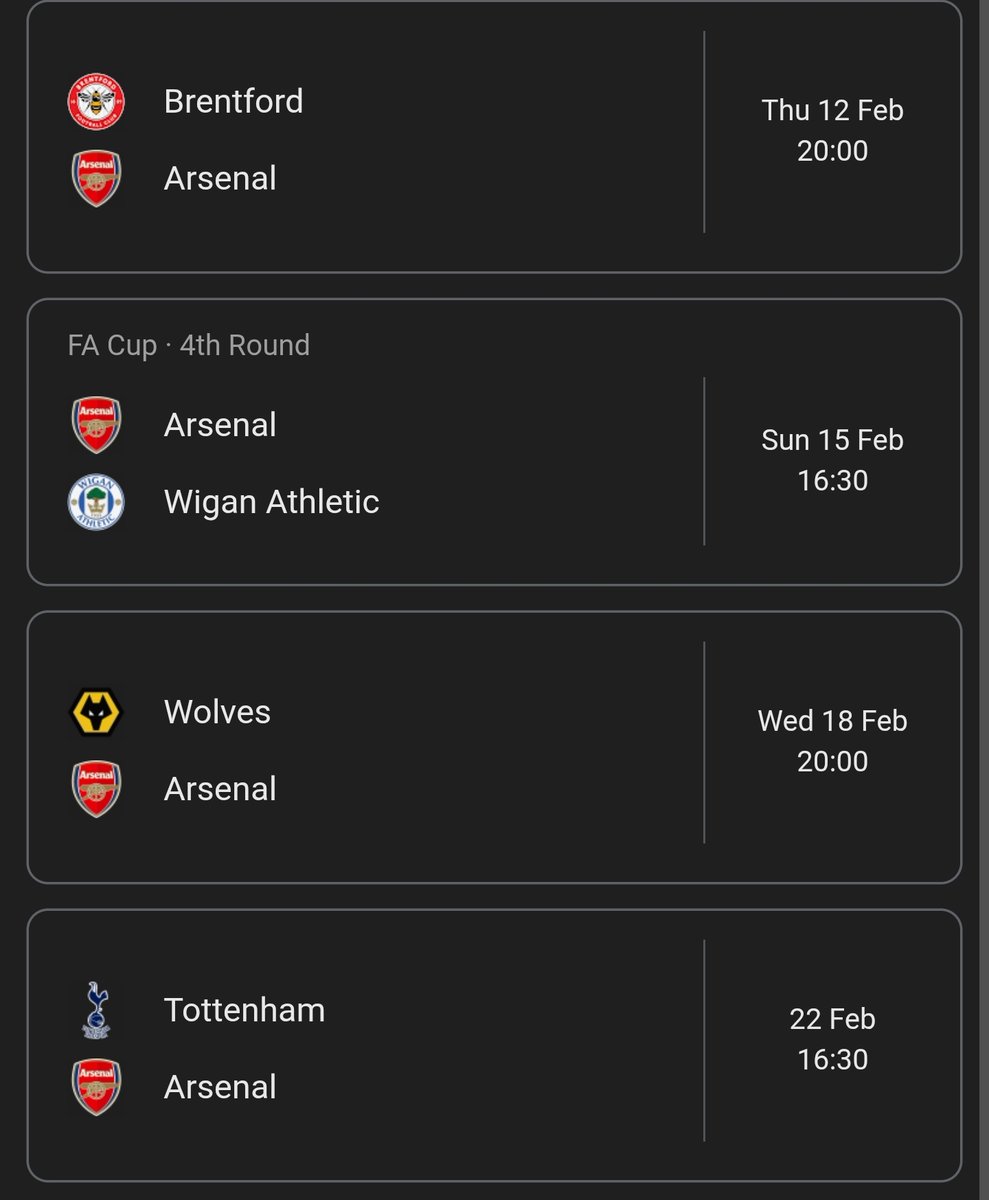Open the FA Cup 4th Round label

pyautogui.click(x=189, y=345)
